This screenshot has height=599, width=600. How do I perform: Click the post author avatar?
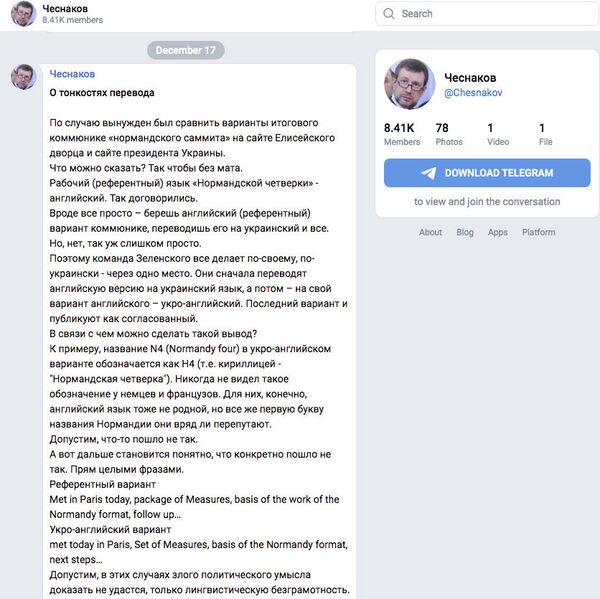pos(23,77)
